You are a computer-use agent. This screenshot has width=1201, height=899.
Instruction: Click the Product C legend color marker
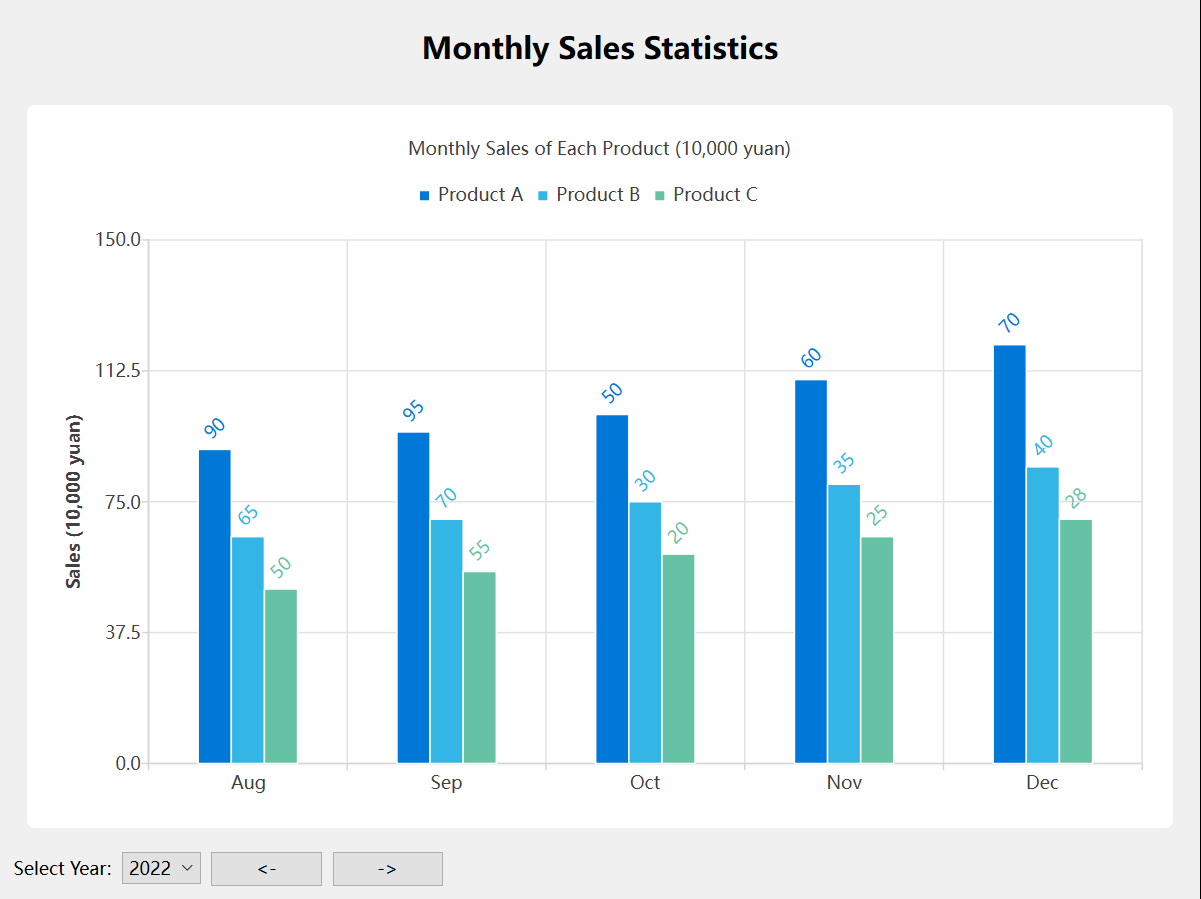click(660, 196)
